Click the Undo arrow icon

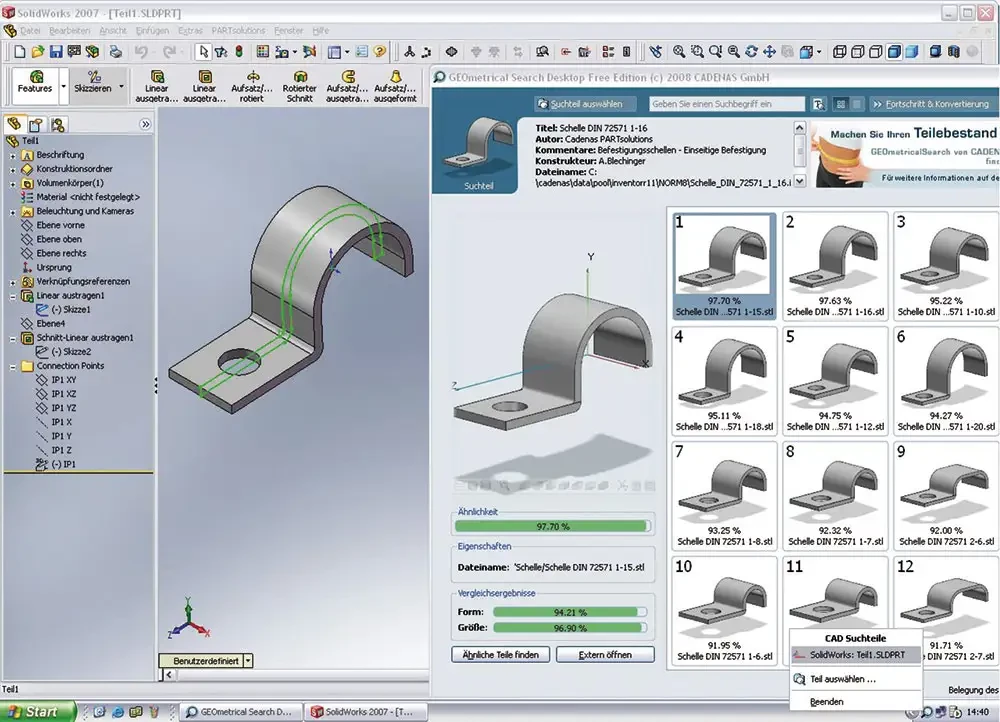pyautogui.click(x=141, y=52)
